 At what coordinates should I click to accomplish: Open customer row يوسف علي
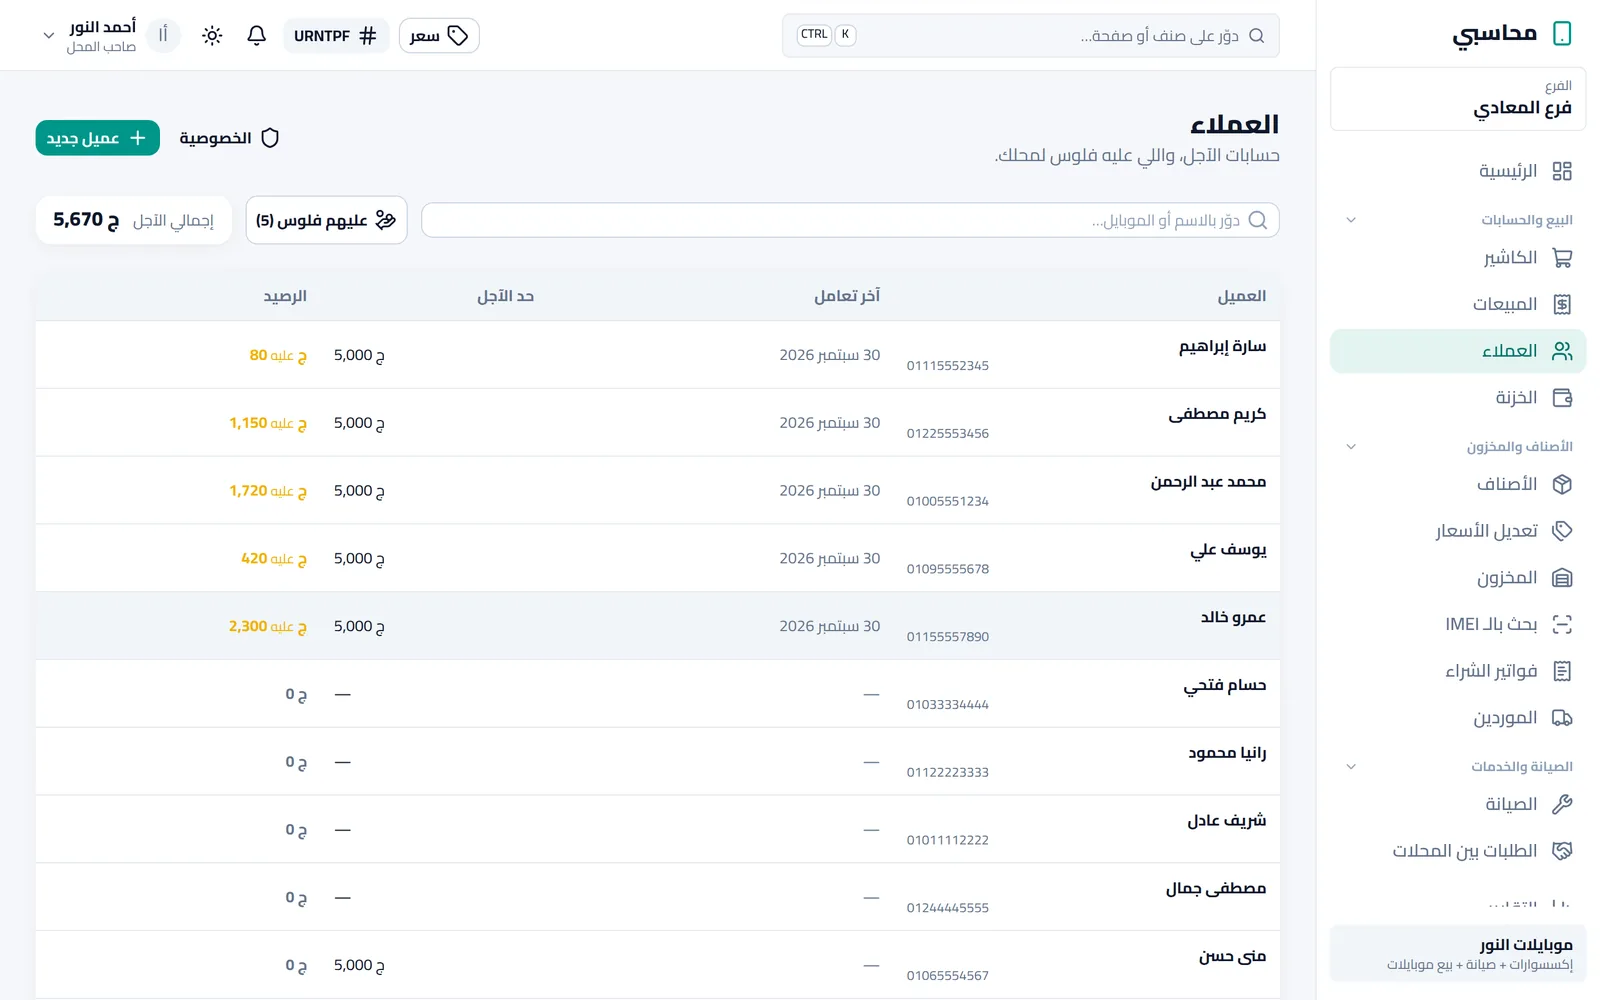[658, 558]
